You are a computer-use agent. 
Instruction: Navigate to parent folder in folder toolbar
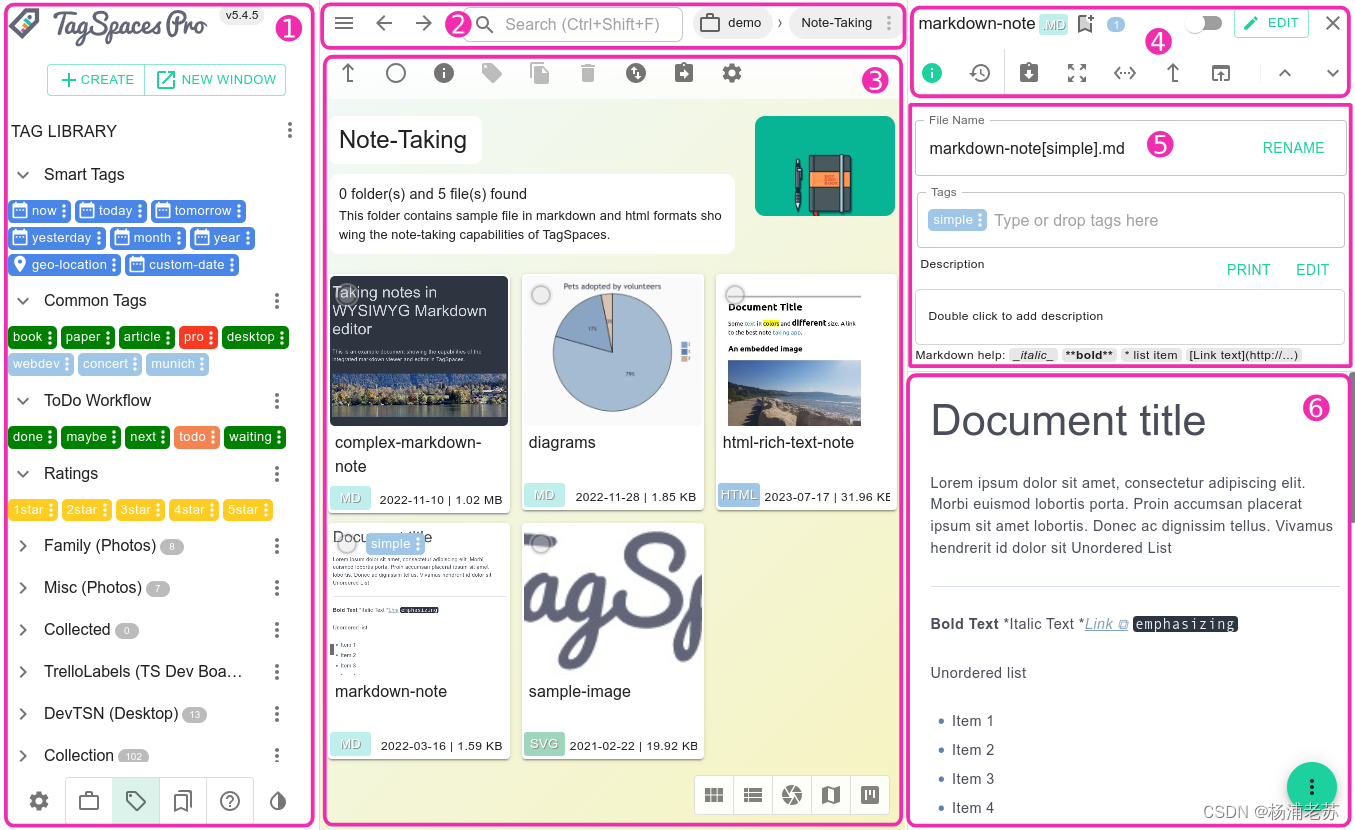pyautogui.click(x=348, y=73)
